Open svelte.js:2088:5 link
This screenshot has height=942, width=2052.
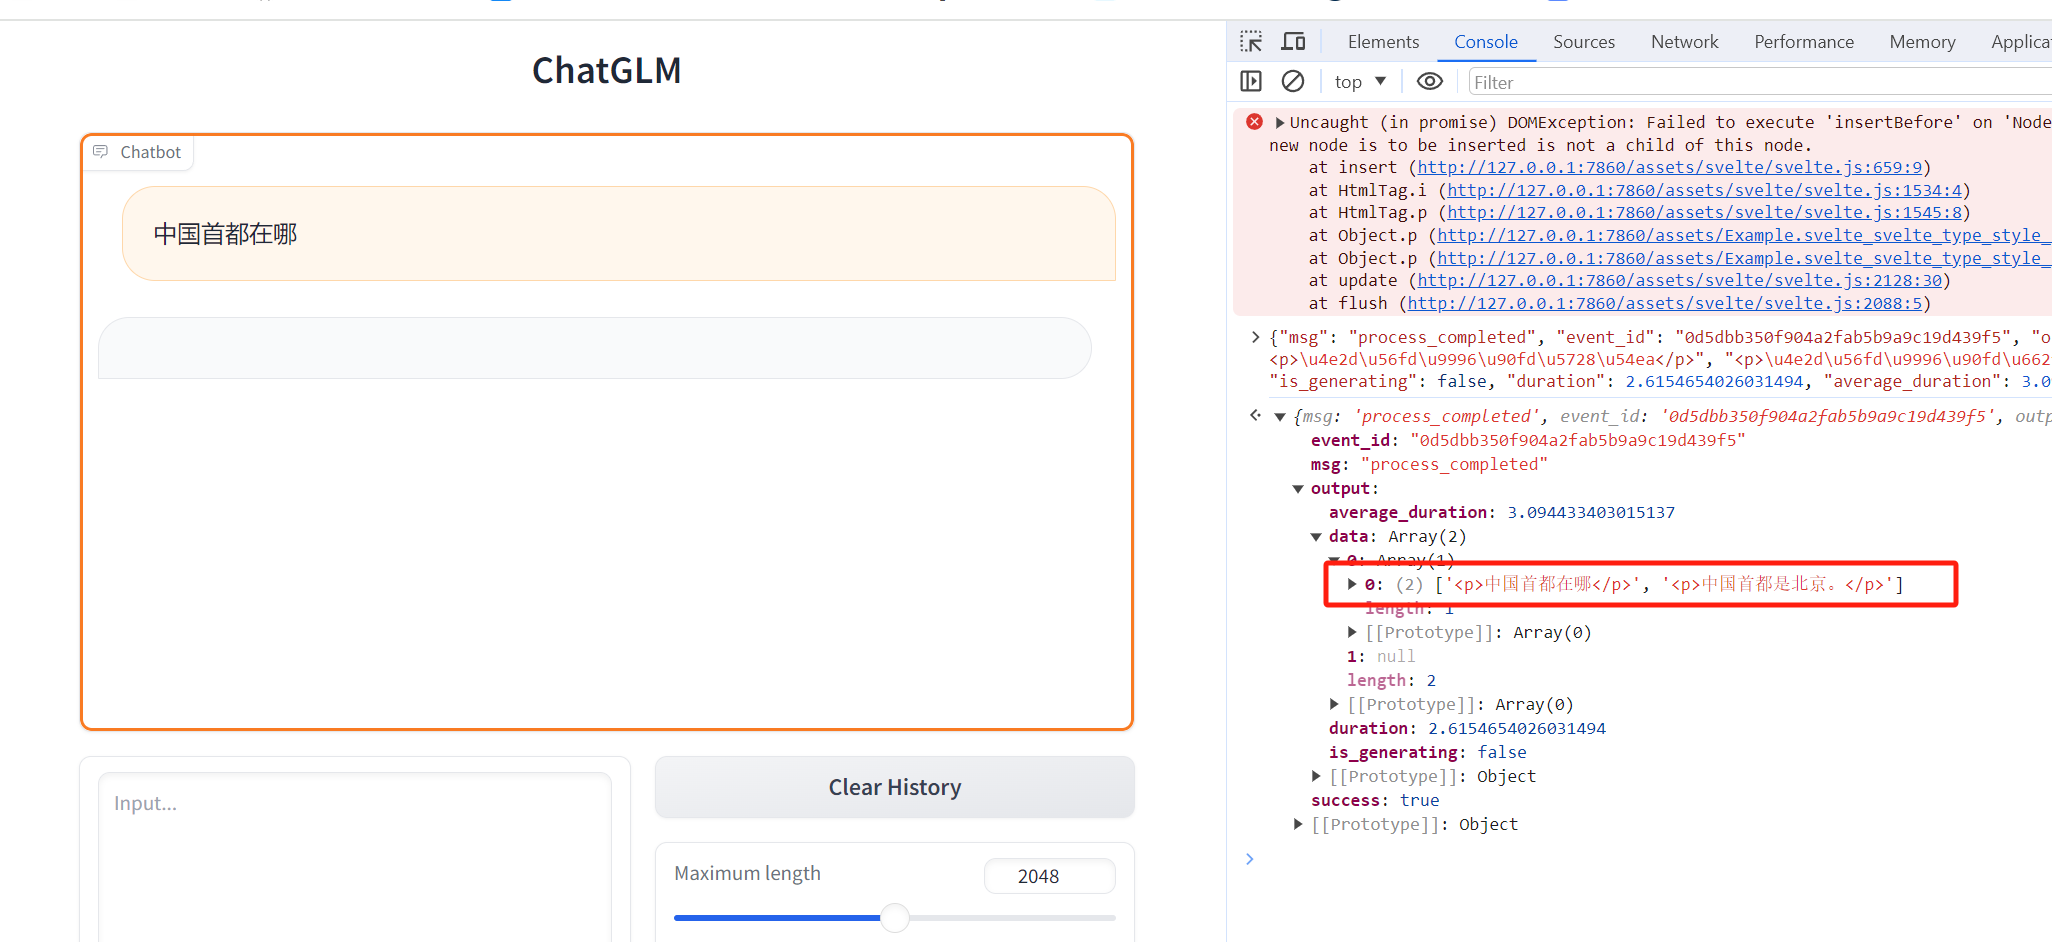1665,303
